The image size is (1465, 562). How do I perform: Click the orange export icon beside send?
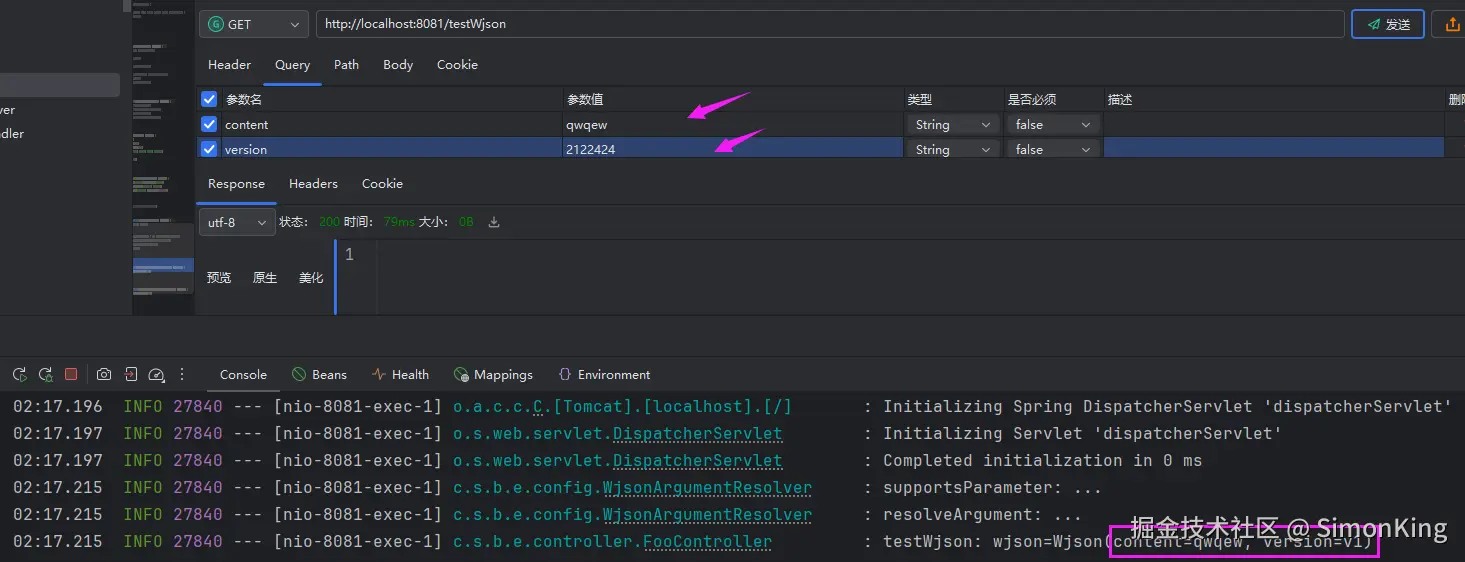(x=1452, y=24)
